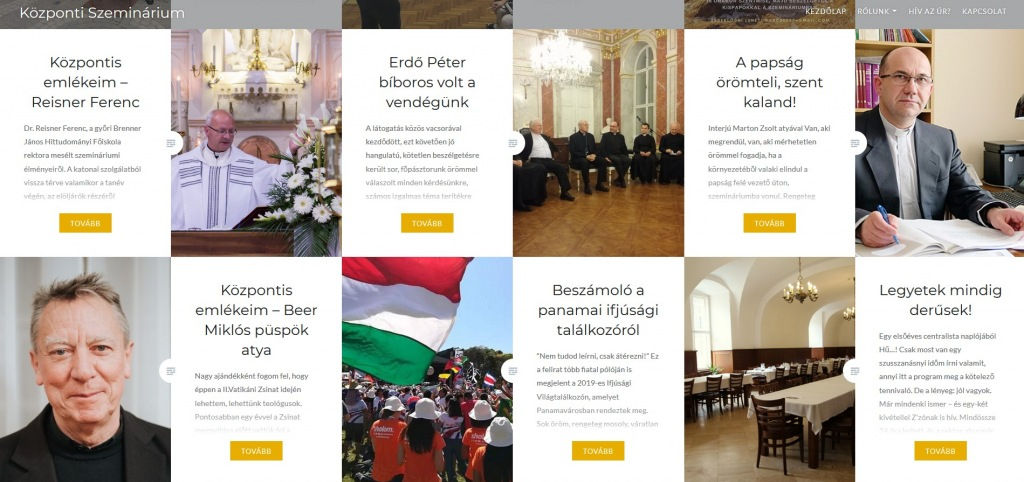Click the article icon beside Beer Miklós post

pyautogui.click(x=171, y=370)
